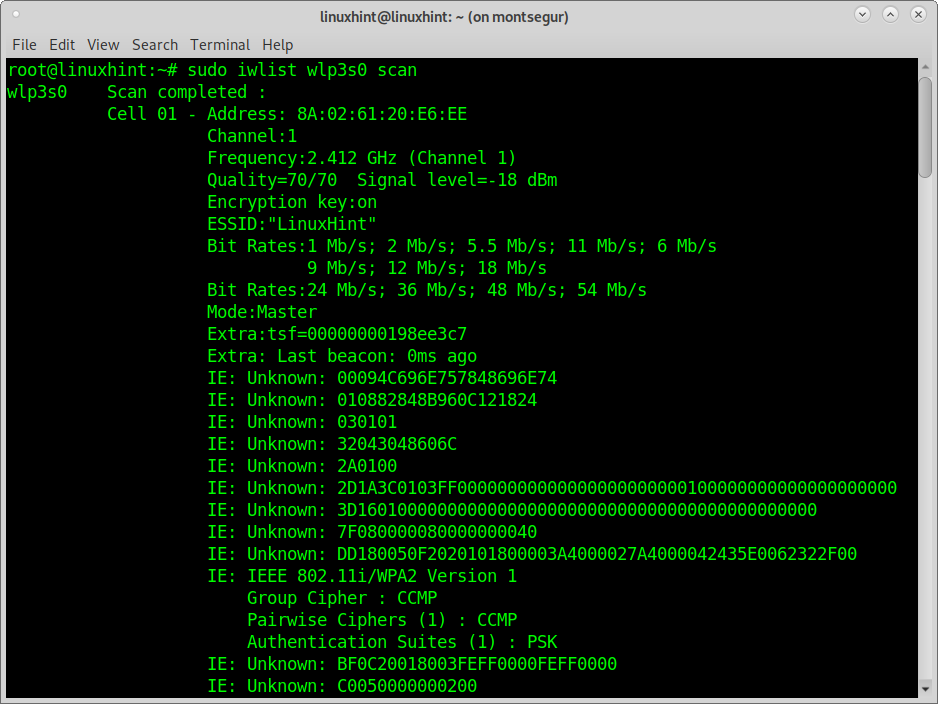Screen dimensions: 938x704
Task: Click the scrollbar up arrow
Action: [925, 67]
